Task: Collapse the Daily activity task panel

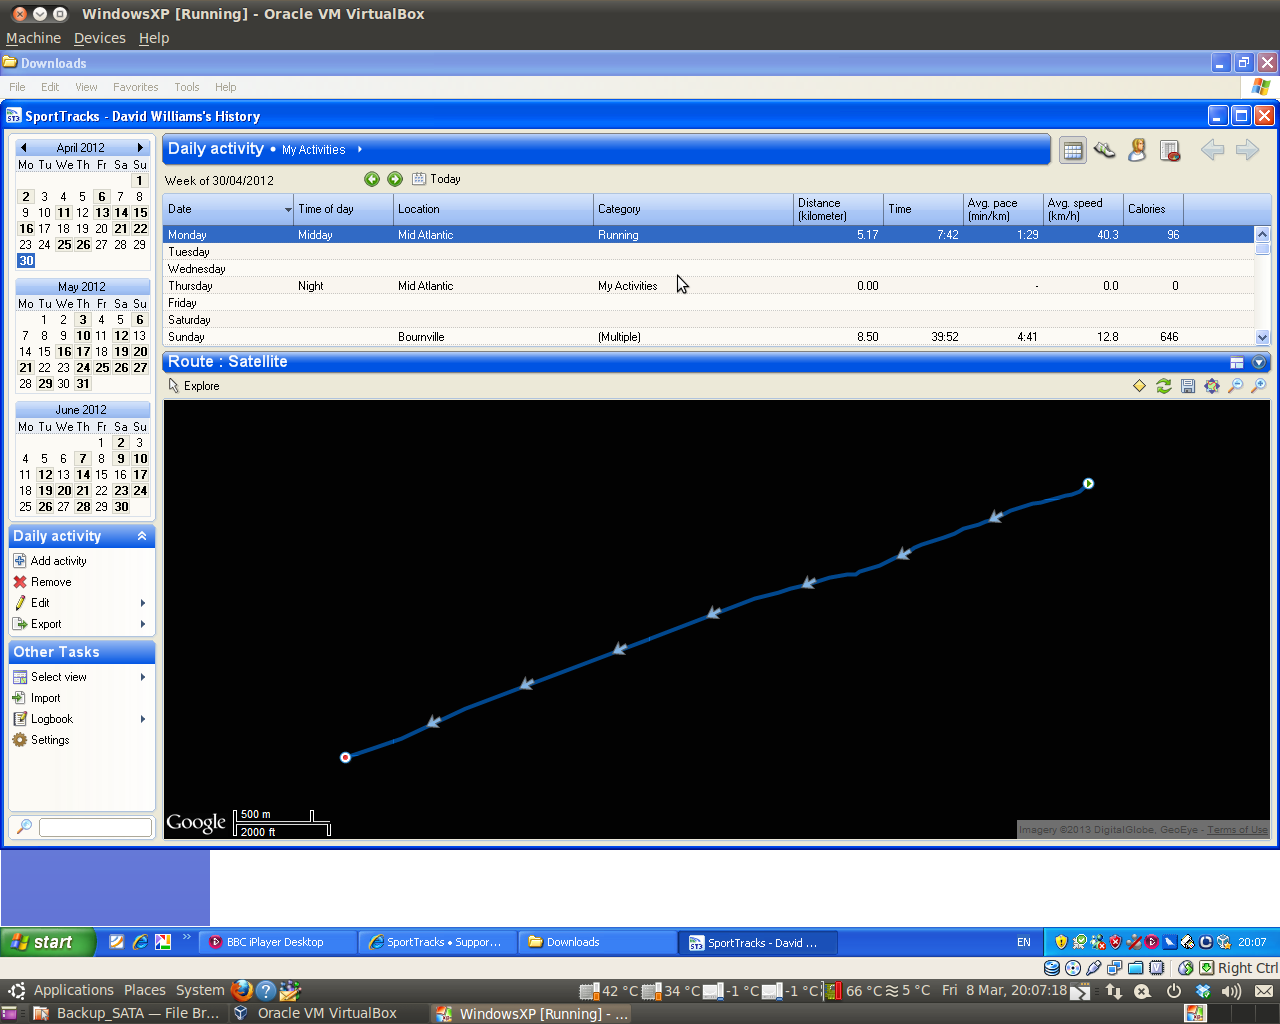Action: [142, 537]
